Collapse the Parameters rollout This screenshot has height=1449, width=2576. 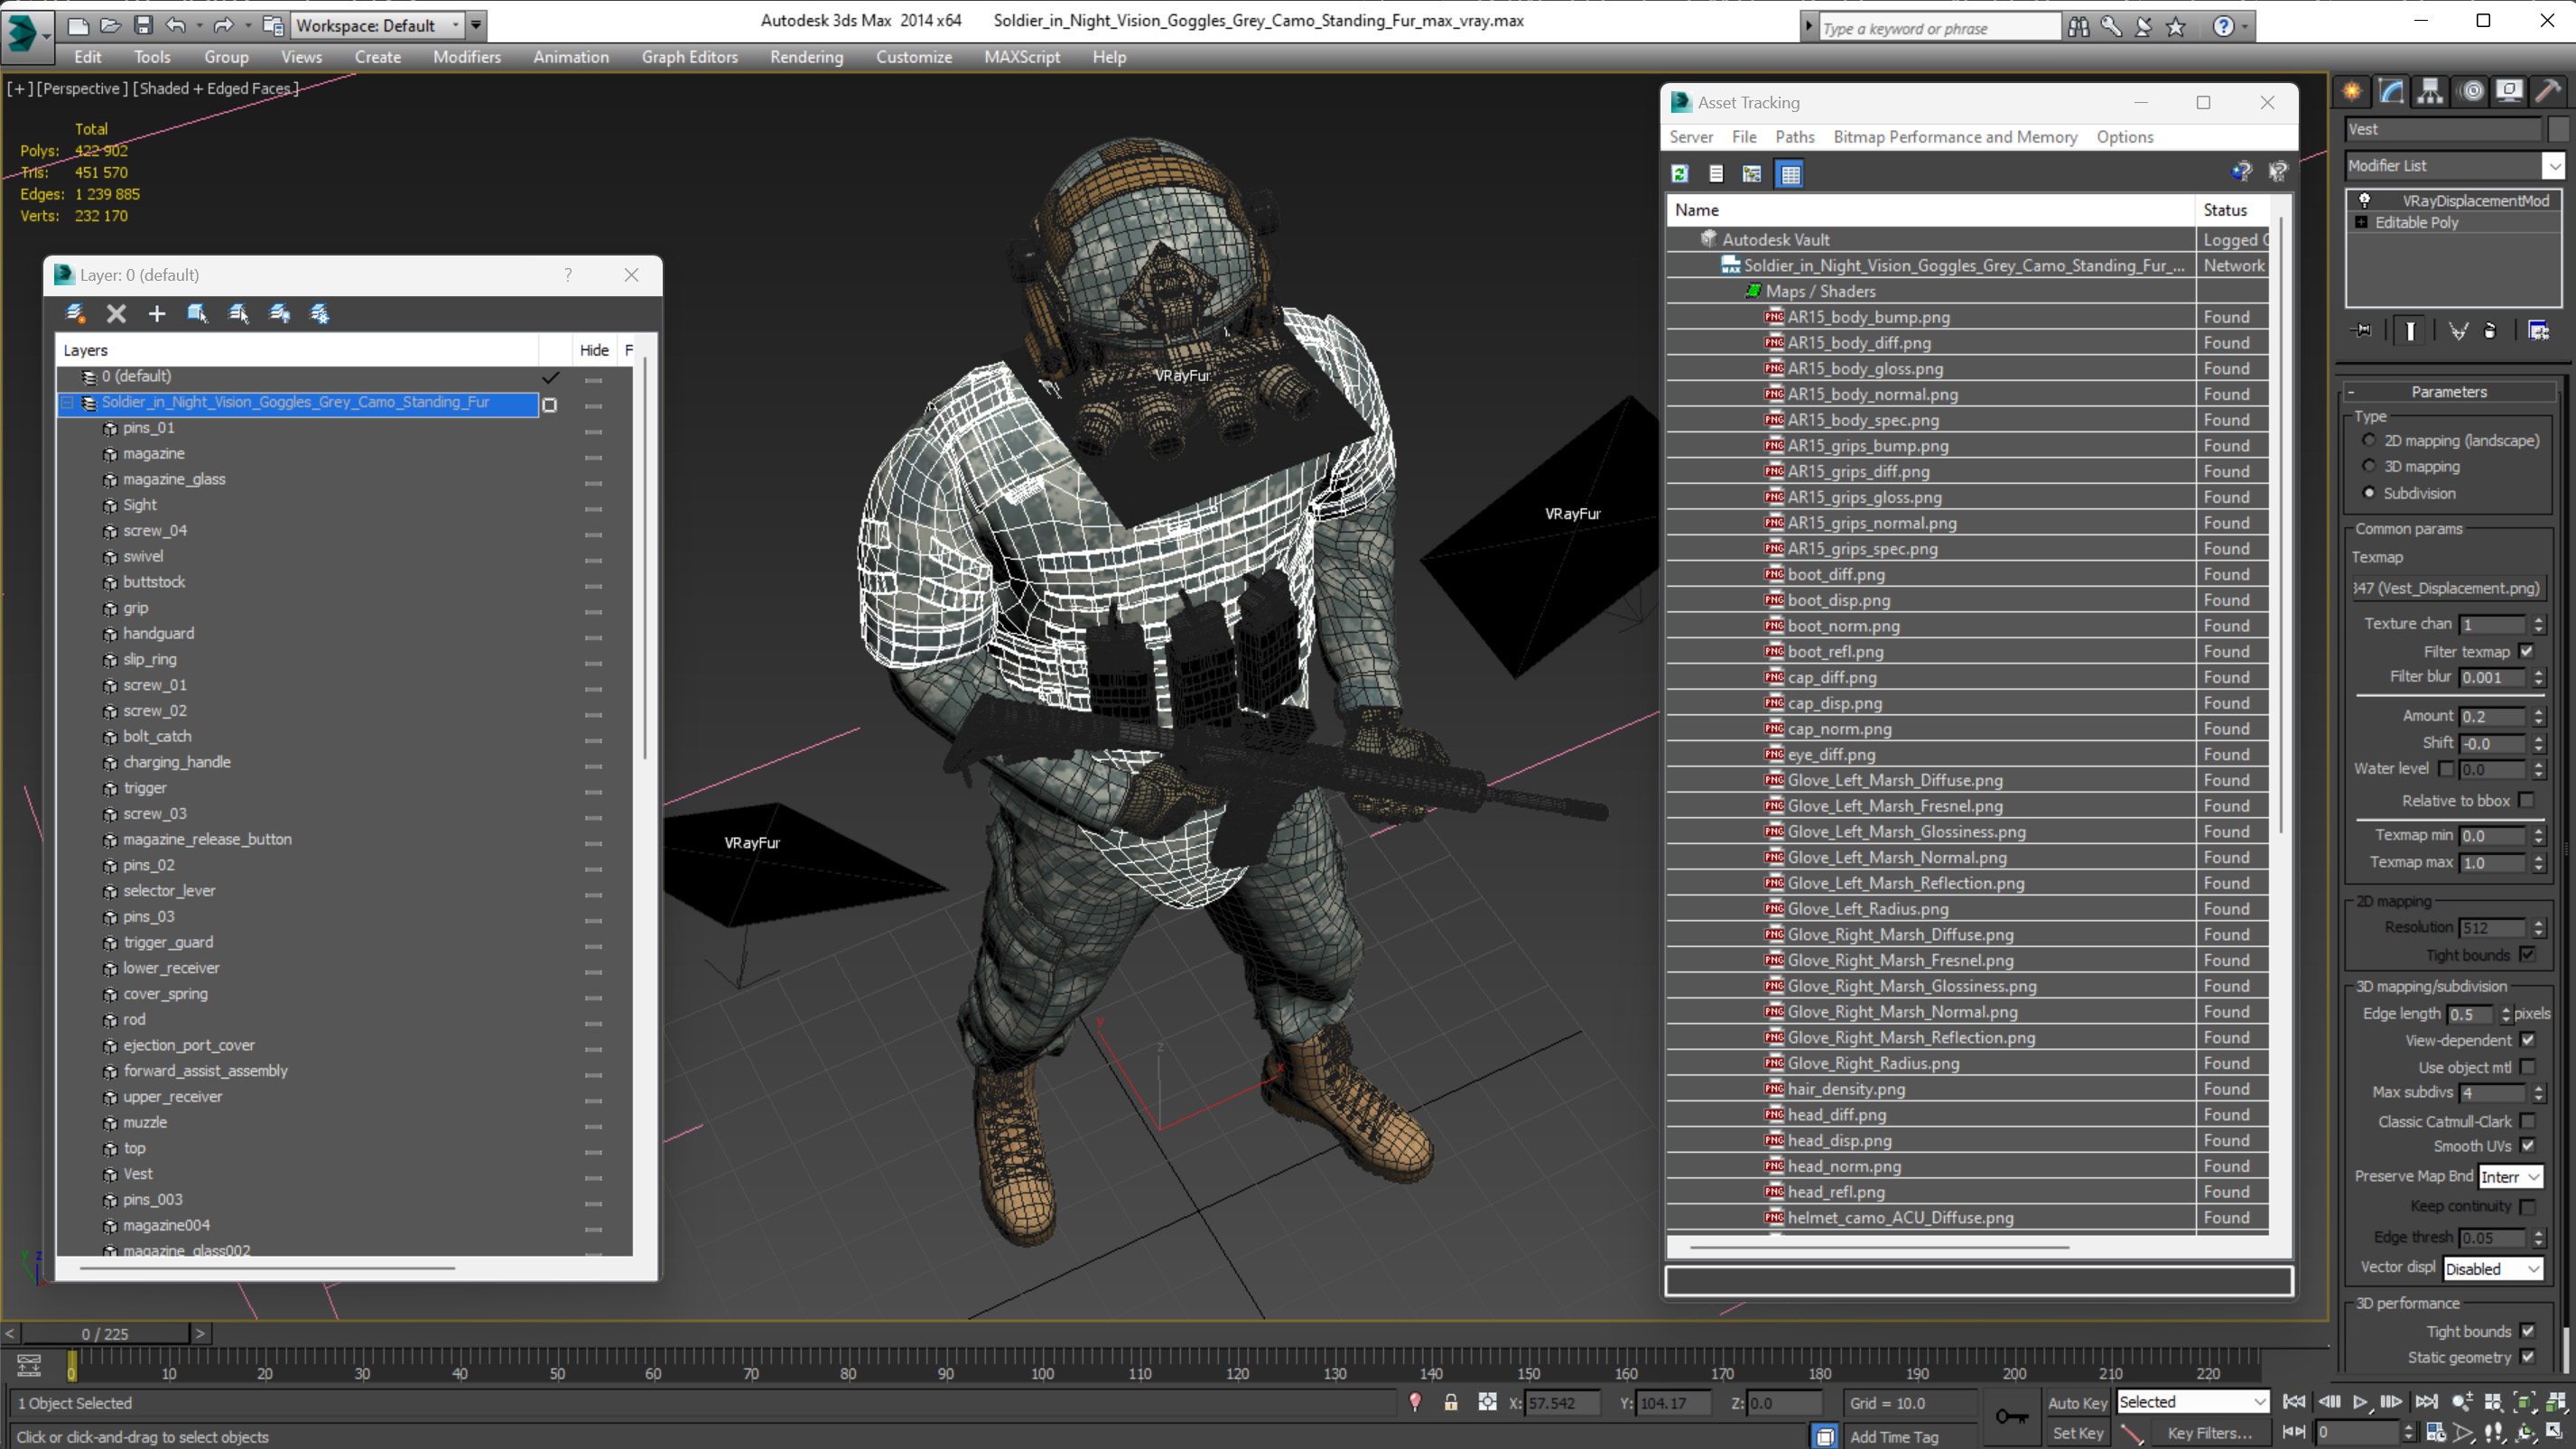point(2448,392)
